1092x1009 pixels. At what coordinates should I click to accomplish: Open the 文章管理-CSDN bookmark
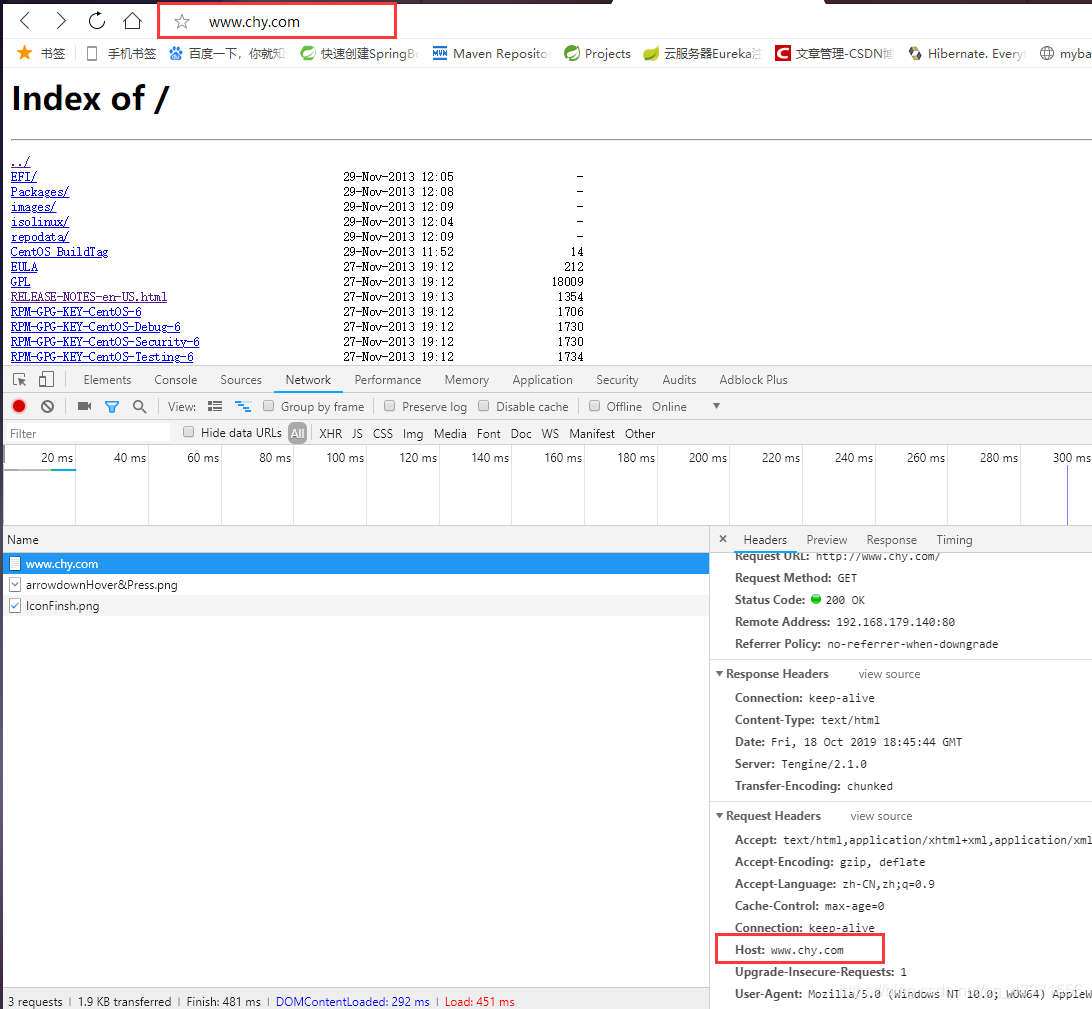834,54
